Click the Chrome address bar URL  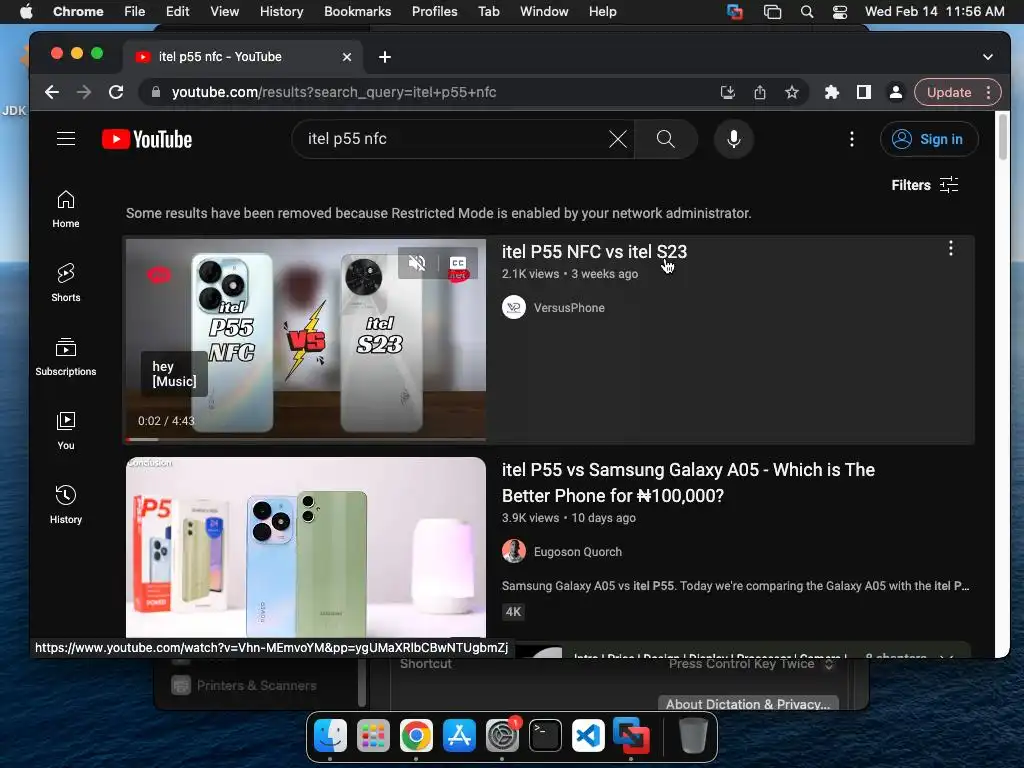[334, 92]
